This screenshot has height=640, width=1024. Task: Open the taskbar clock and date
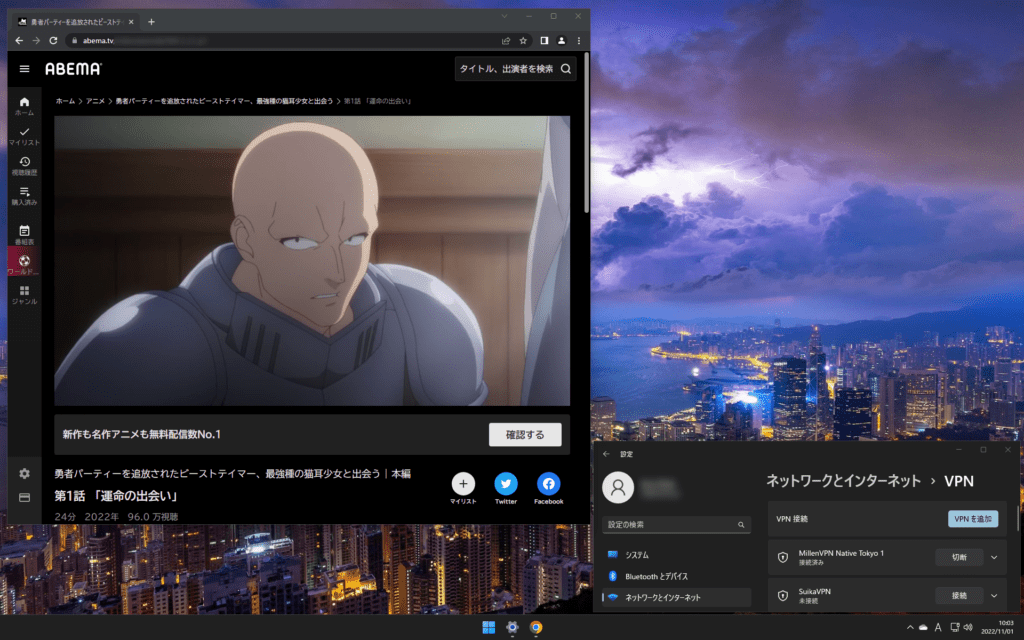click(997, 628)
